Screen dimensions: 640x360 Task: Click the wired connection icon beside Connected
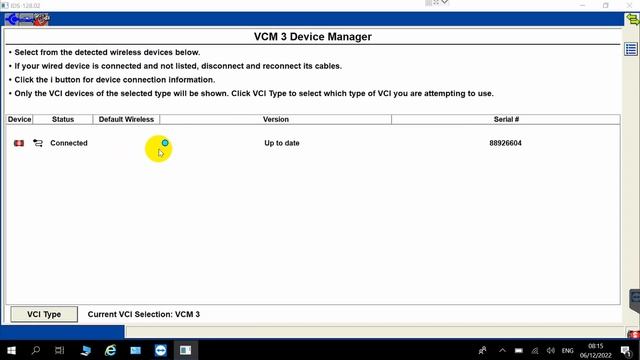(x=38, y=143)
